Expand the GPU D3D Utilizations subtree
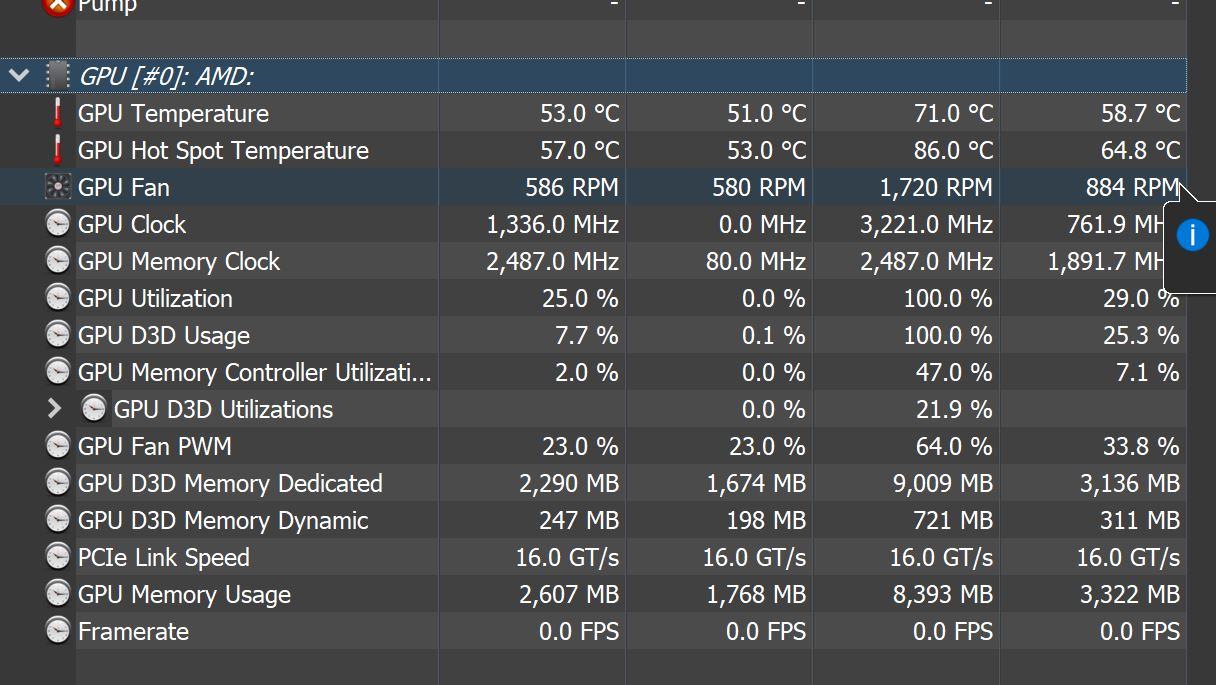This screenshot has height=685, width=1216. click(55, 409)
